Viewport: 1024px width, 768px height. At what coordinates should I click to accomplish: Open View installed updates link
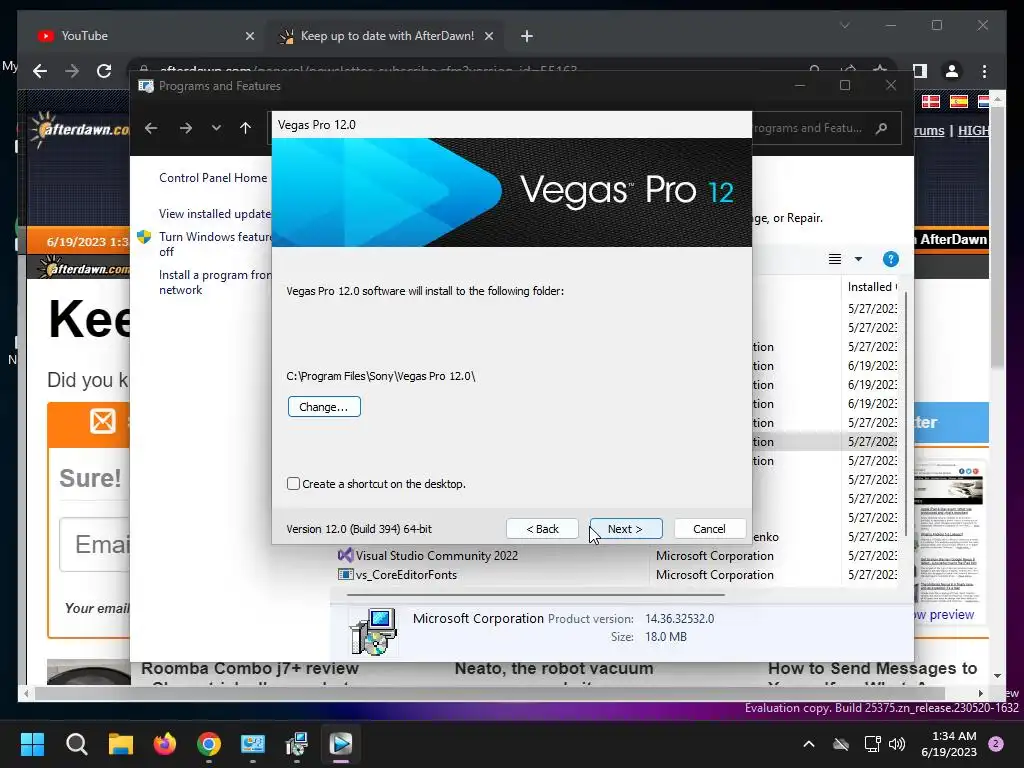[x=215, y=214]
